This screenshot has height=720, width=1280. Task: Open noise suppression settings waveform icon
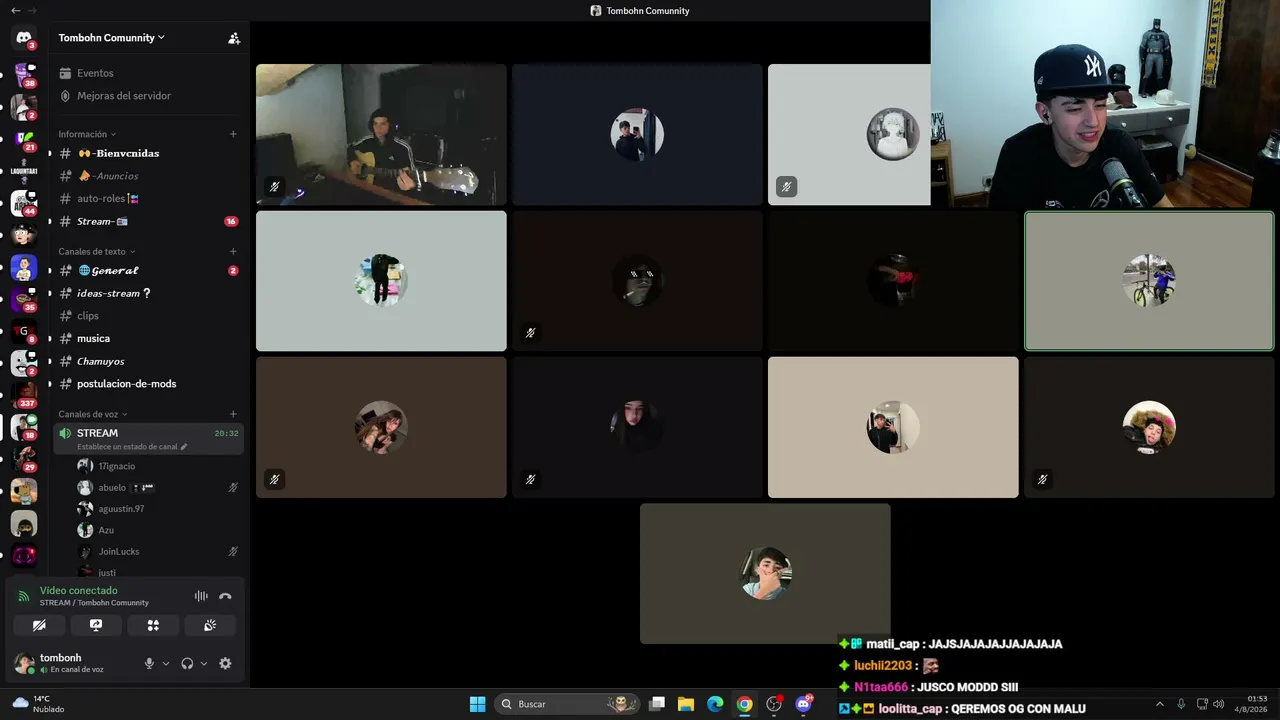pos(201,596)
